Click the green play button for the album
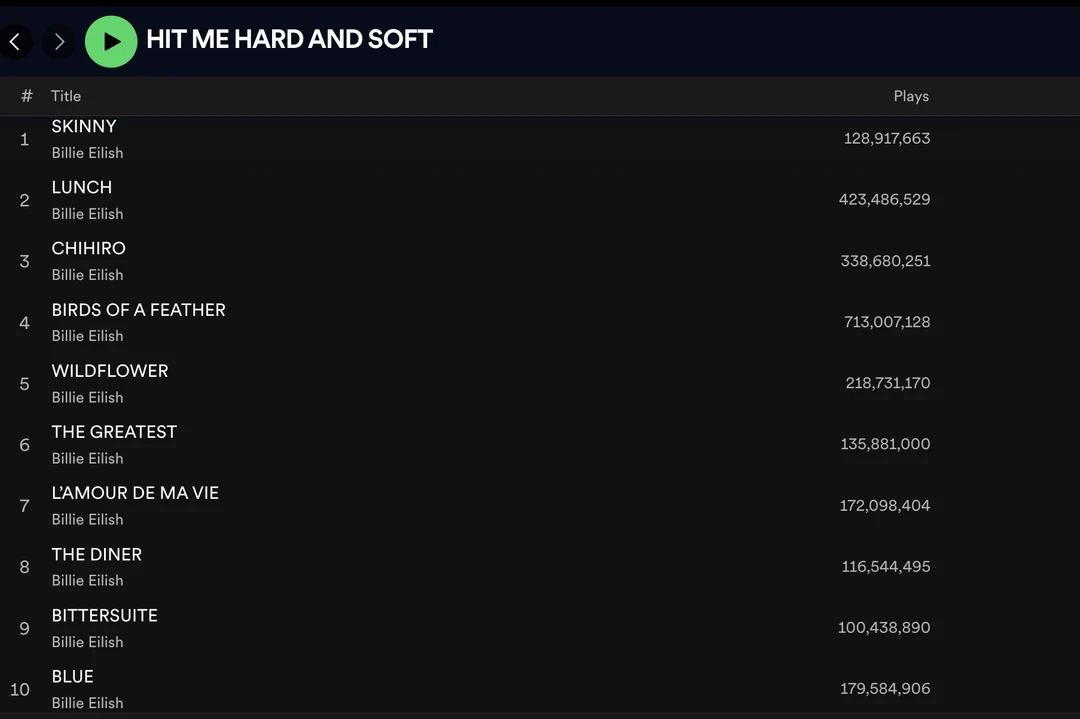 [110, 41]
